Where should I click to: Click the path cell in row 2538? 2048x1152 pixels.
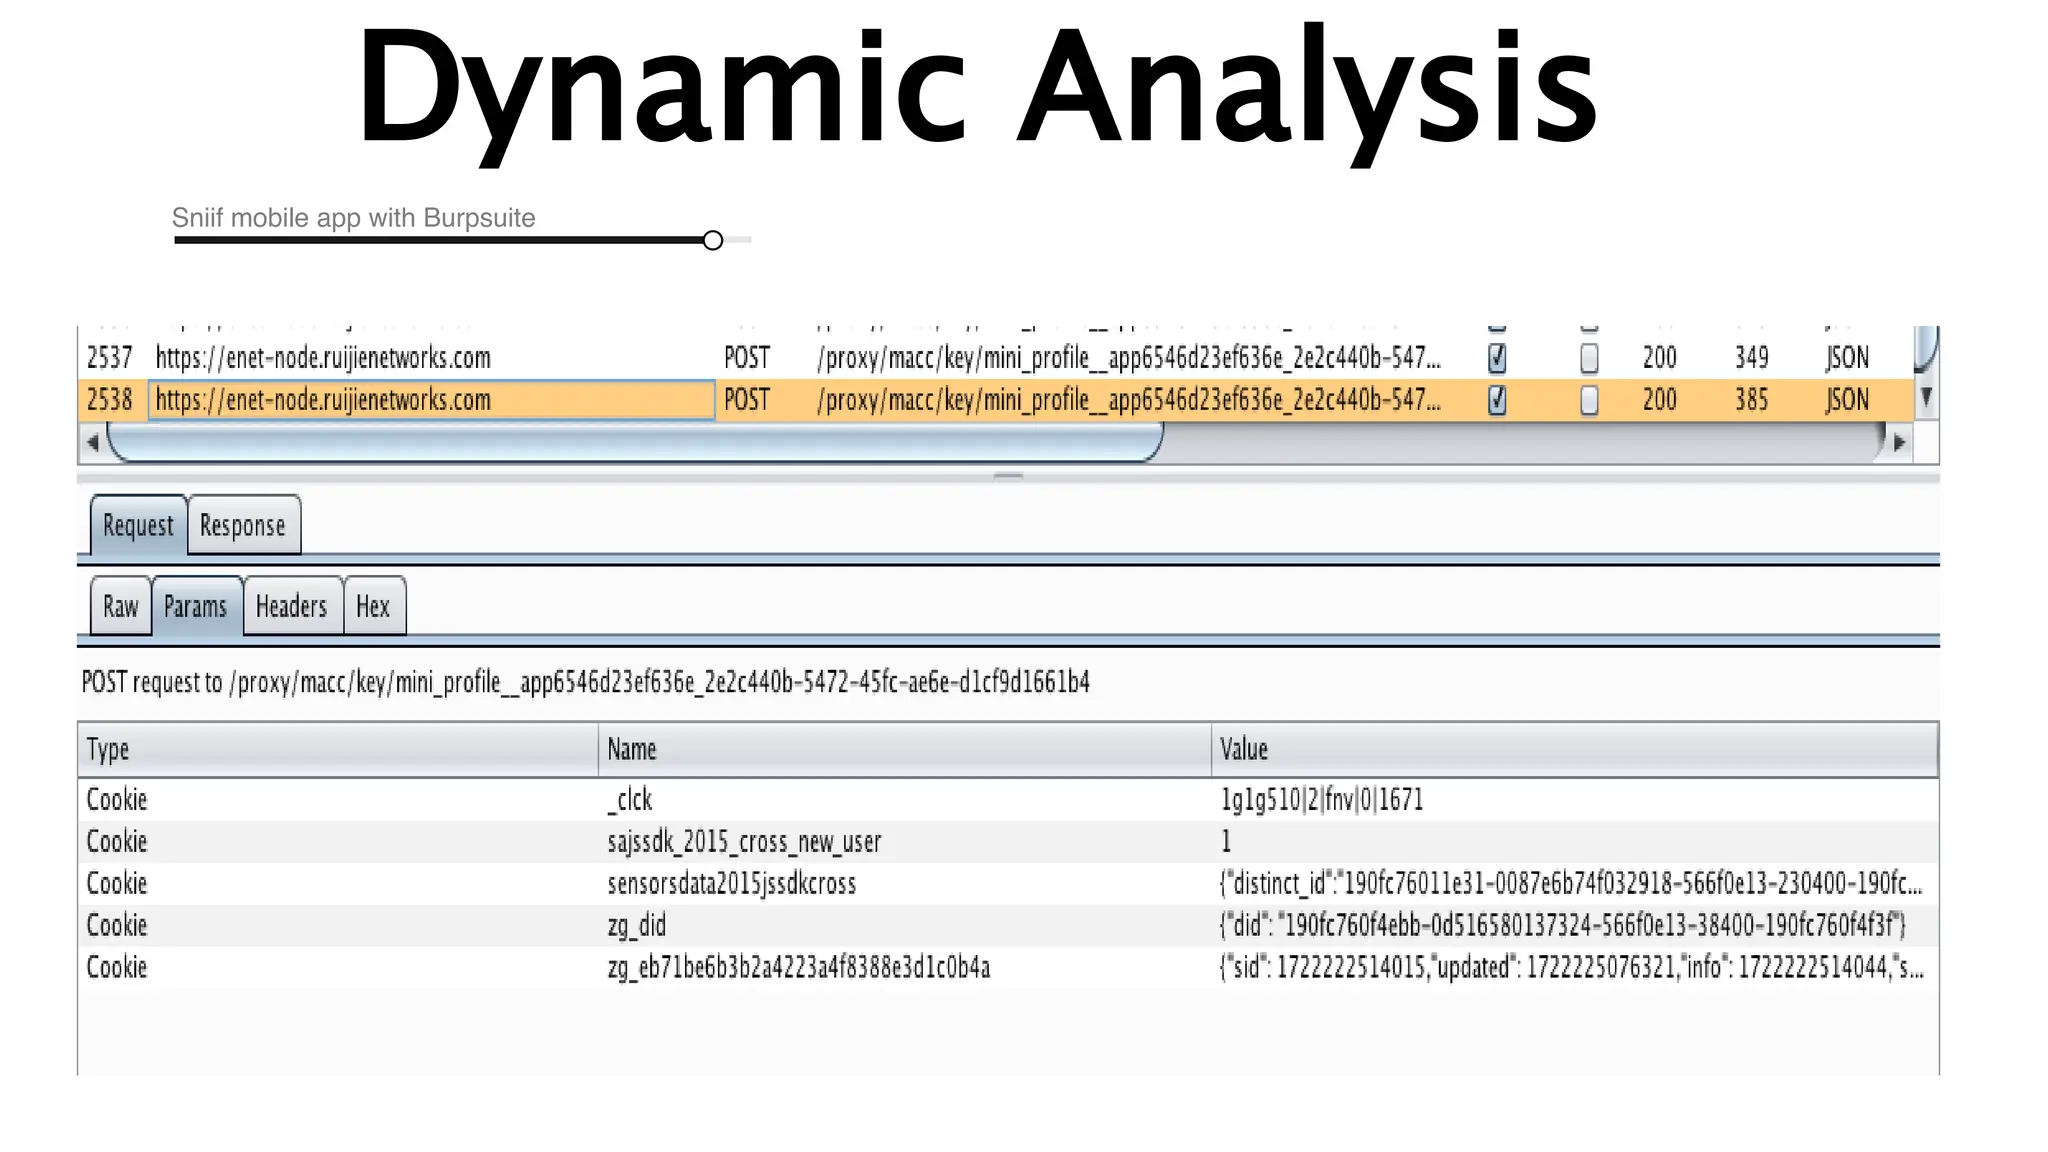coord(1129,400)
